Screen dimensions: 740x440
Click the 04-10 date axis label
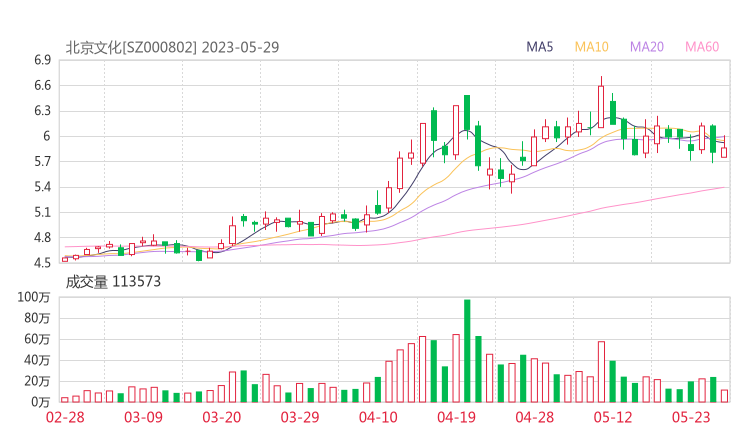point(378,417)
